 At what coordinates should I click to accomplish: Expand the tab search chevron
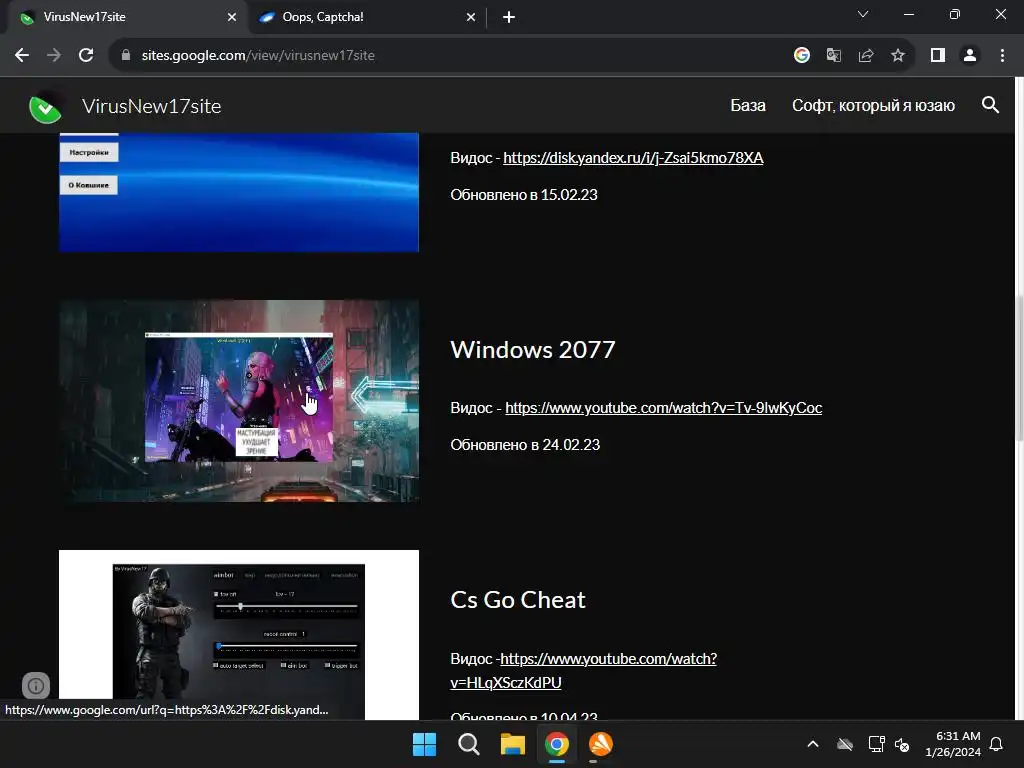coord(863,14)
